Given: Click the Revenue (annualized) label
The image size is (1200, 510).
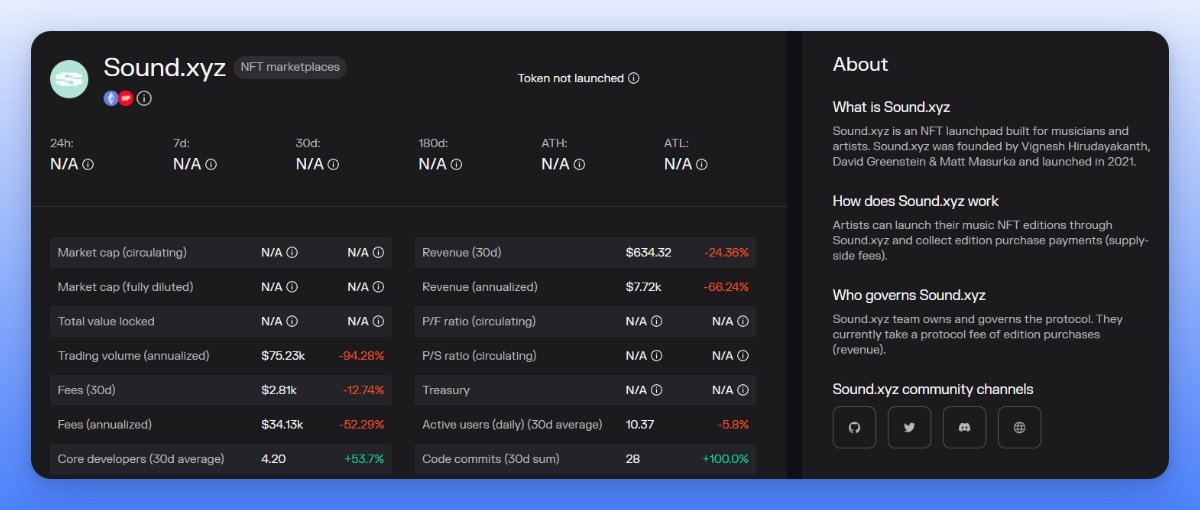Looking at the screenshot, I should (480, 287).
